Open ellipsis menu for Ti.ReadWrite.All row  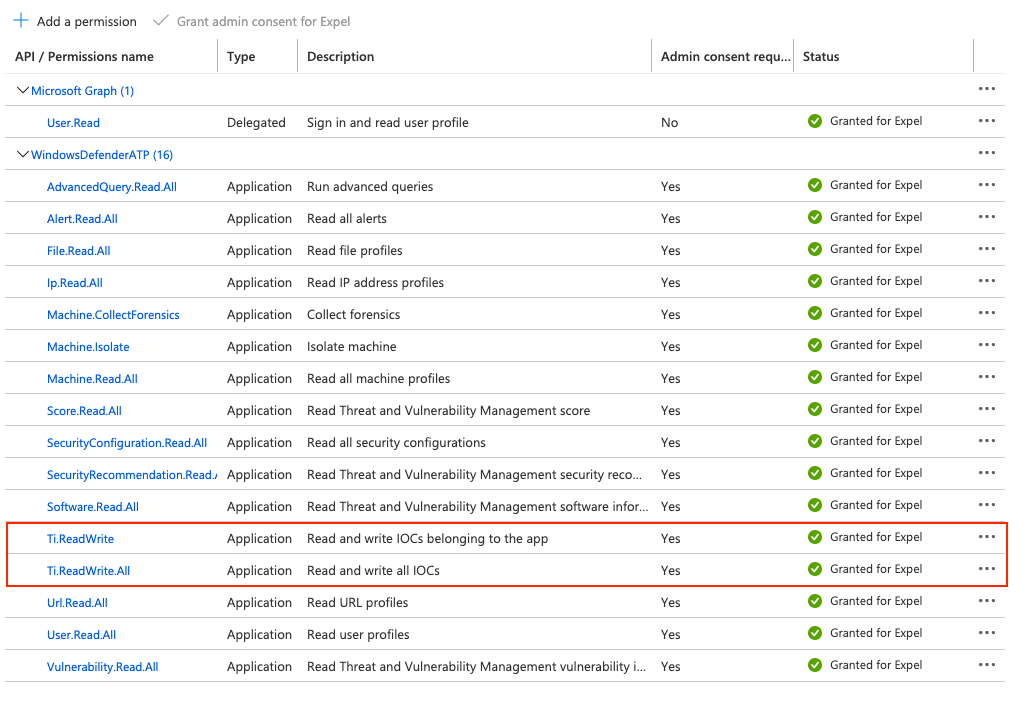click(x=986, y=569)
